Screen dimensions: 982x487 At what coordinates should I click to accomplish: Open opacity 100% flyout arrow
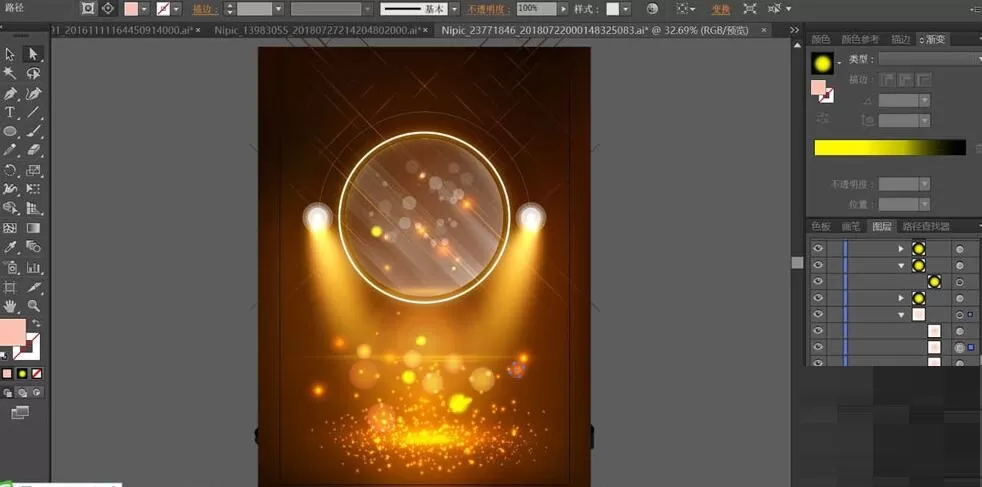[x=564, y=9]
